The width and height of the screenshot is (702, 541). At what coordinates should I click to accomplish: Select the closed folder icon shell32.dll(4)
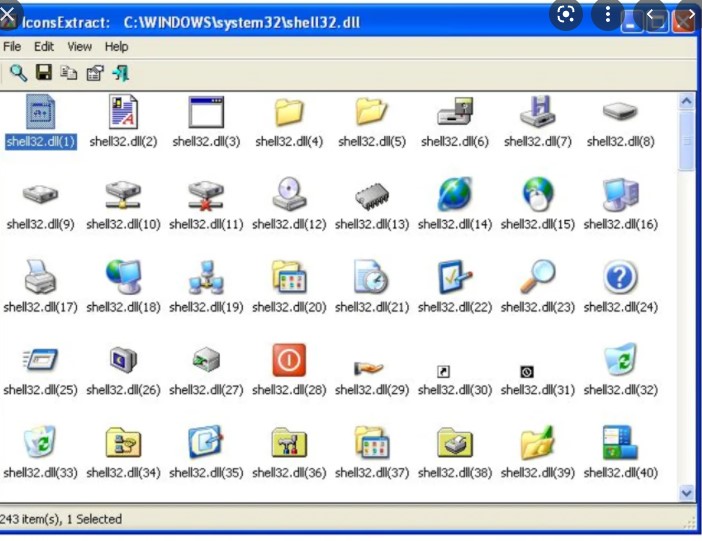coord(289,112)
